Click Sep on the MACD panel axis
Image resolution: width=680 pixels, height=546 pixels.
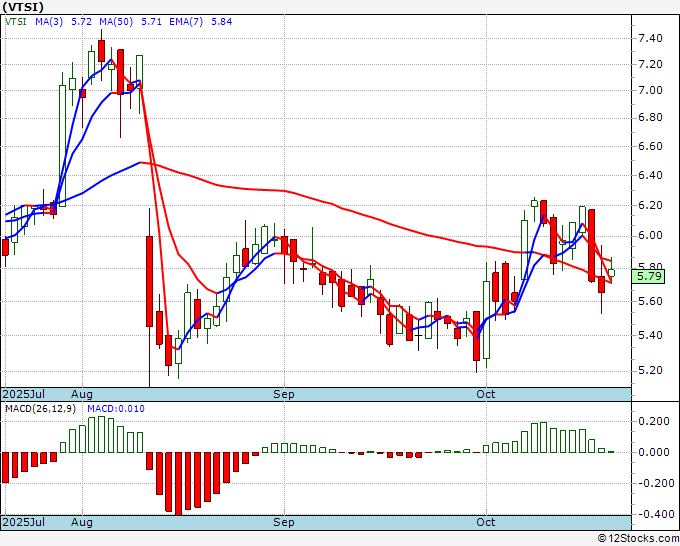click(x=284, y=522)
